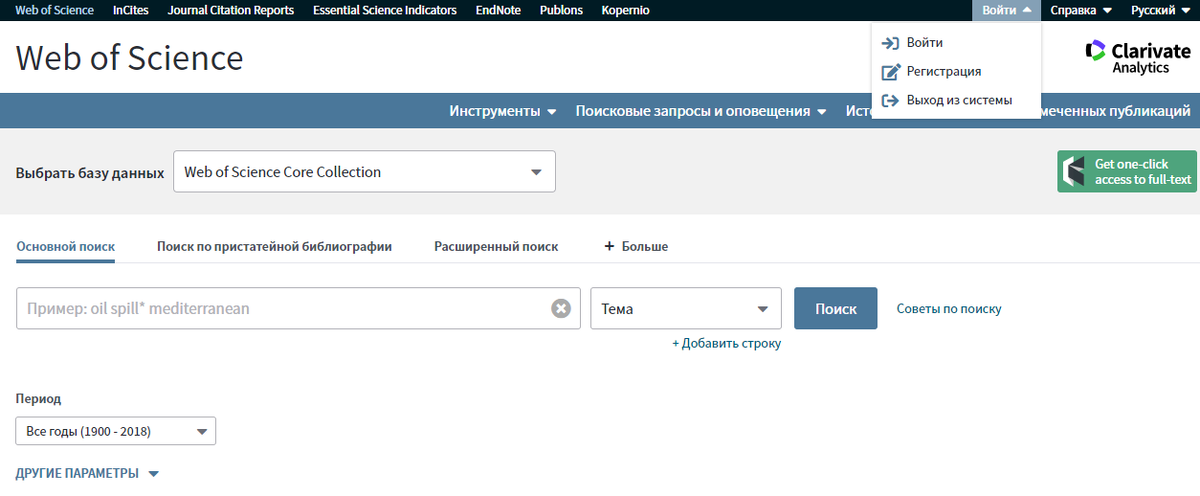Open Publons link in top bar
The height and width of the screenshot is (496, 1200).
(561, 10)
